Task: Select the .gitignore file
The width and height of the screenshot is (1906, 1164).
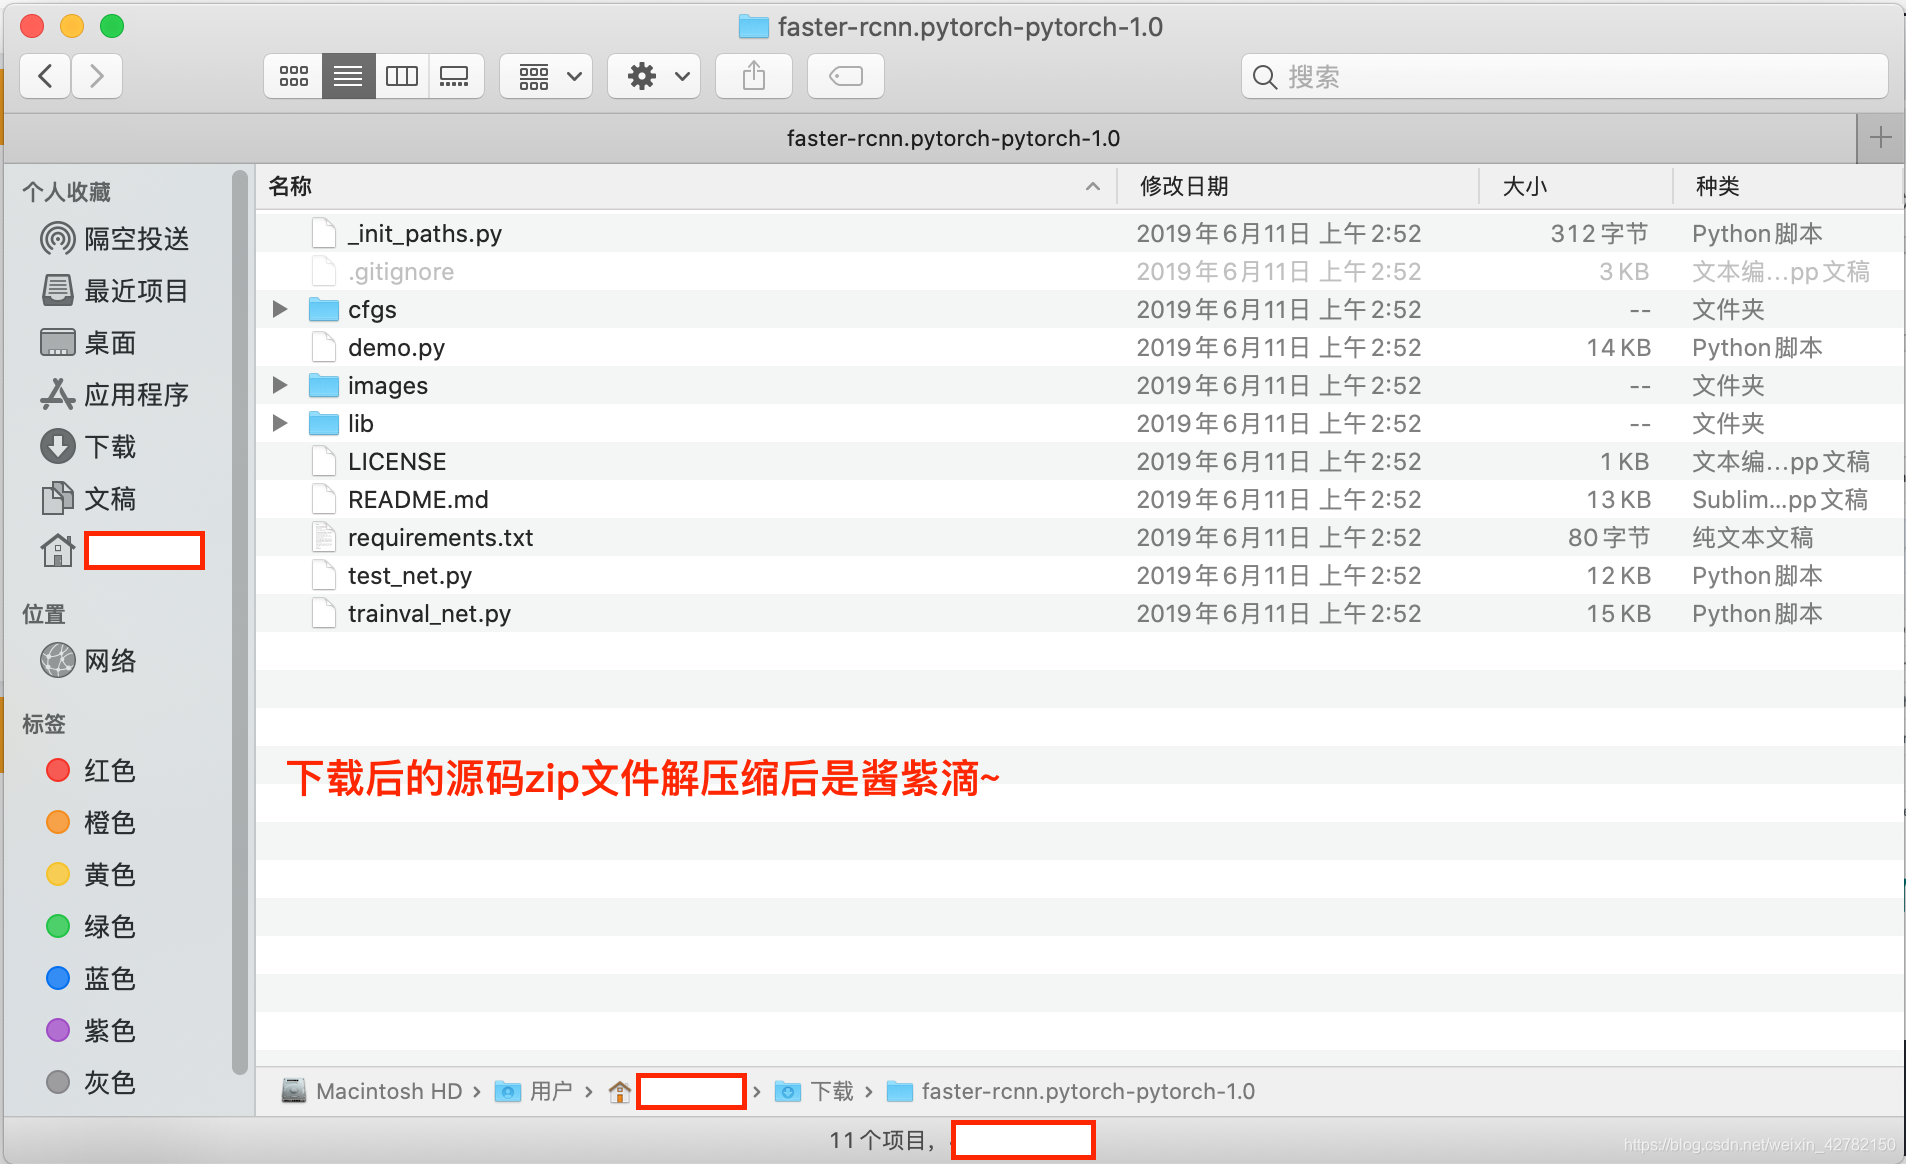Action: 1080,272
